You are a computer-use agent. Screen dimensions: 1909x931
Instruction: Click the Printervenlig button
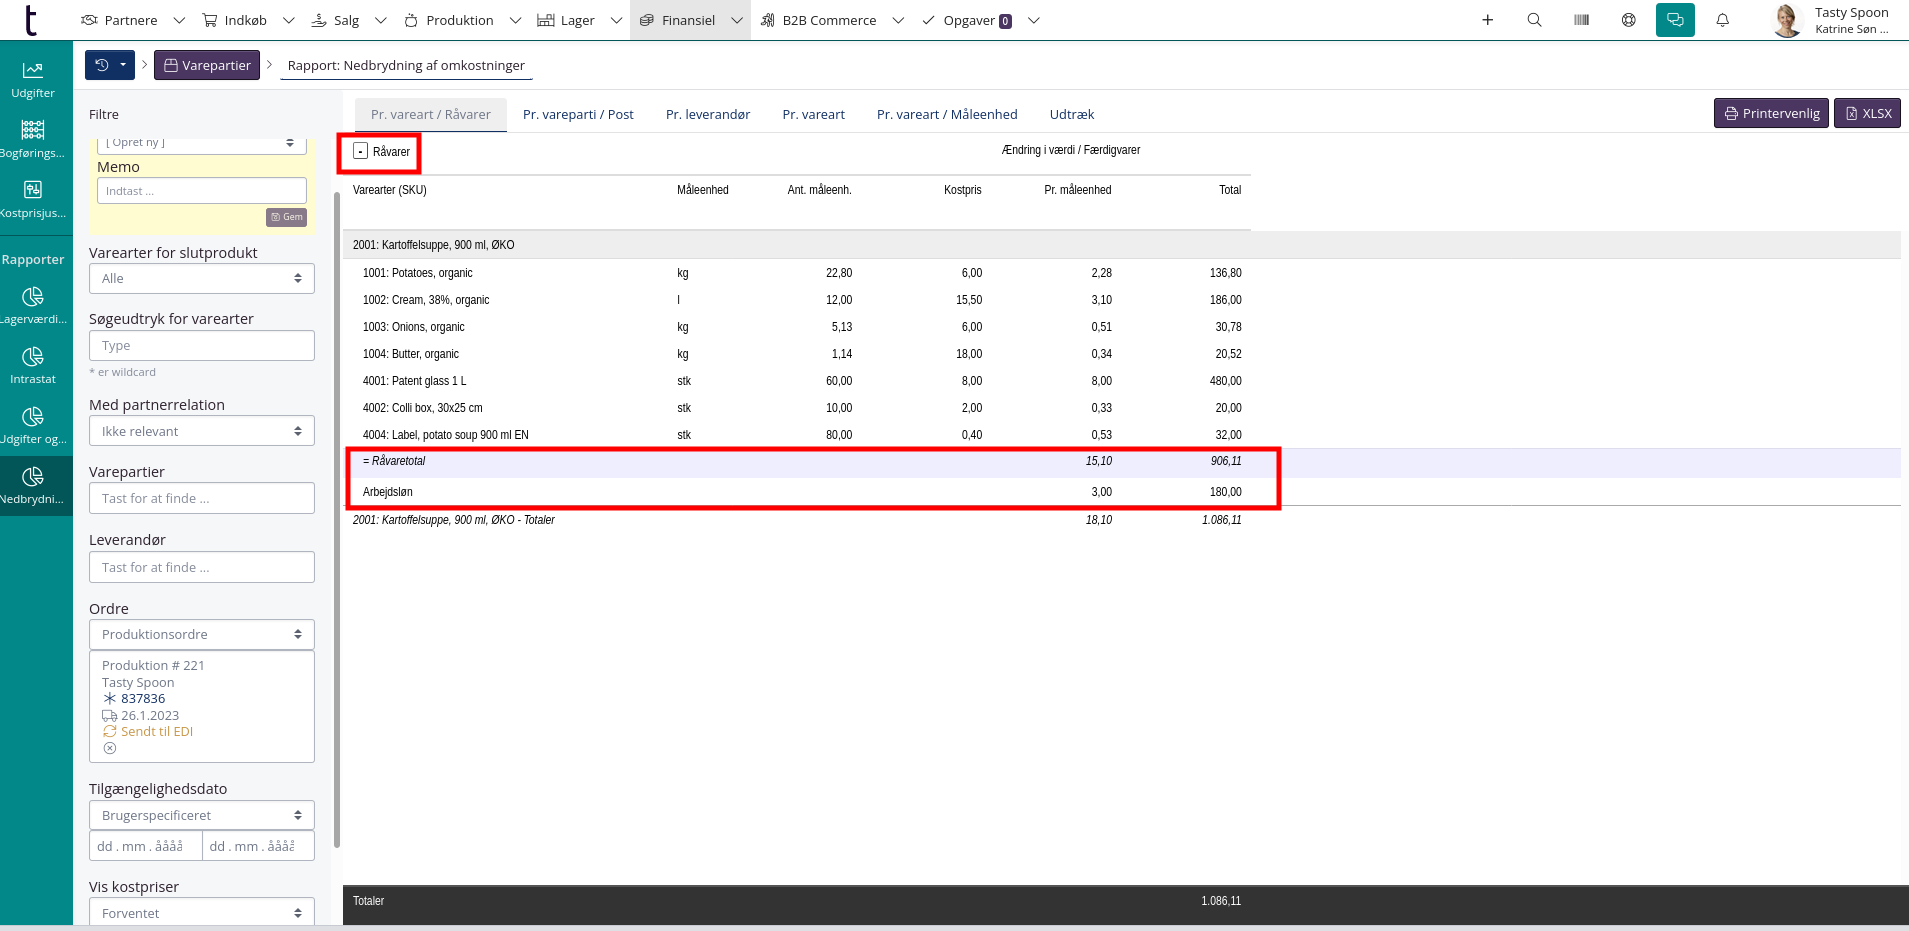coord(1771,113)
